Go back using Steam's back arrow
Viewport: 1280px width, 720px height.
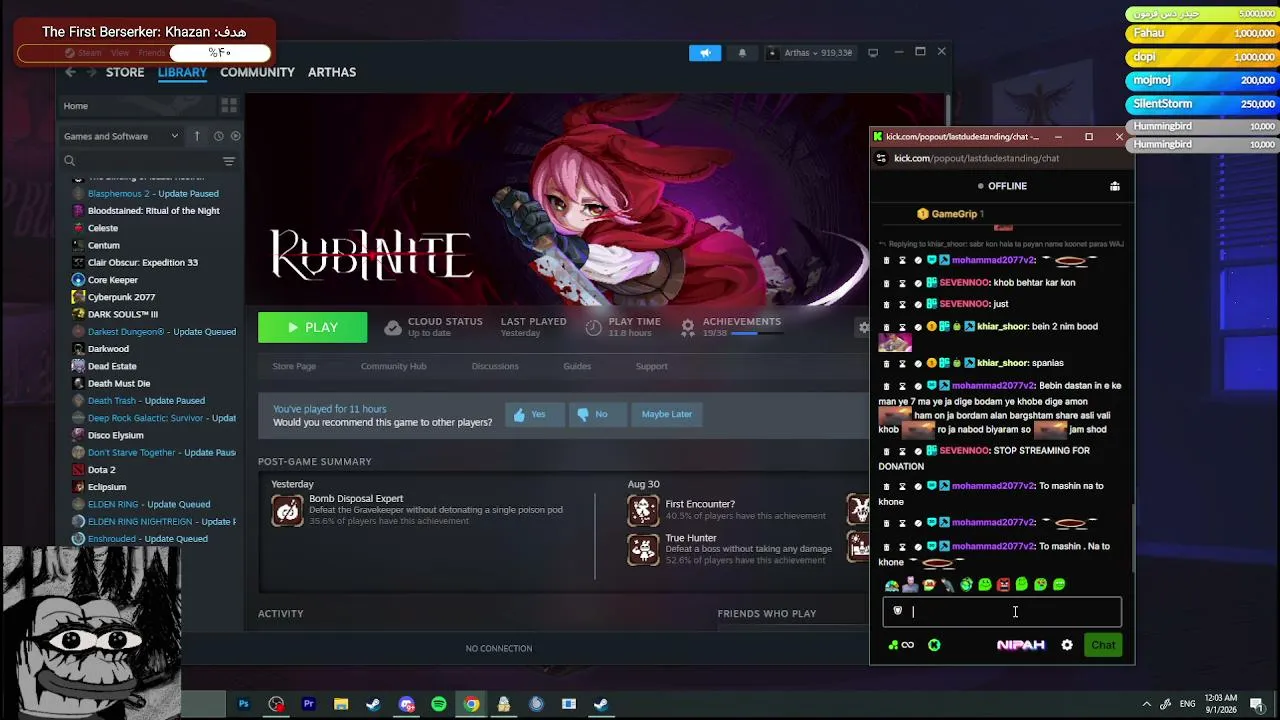[x=70, y=72]
